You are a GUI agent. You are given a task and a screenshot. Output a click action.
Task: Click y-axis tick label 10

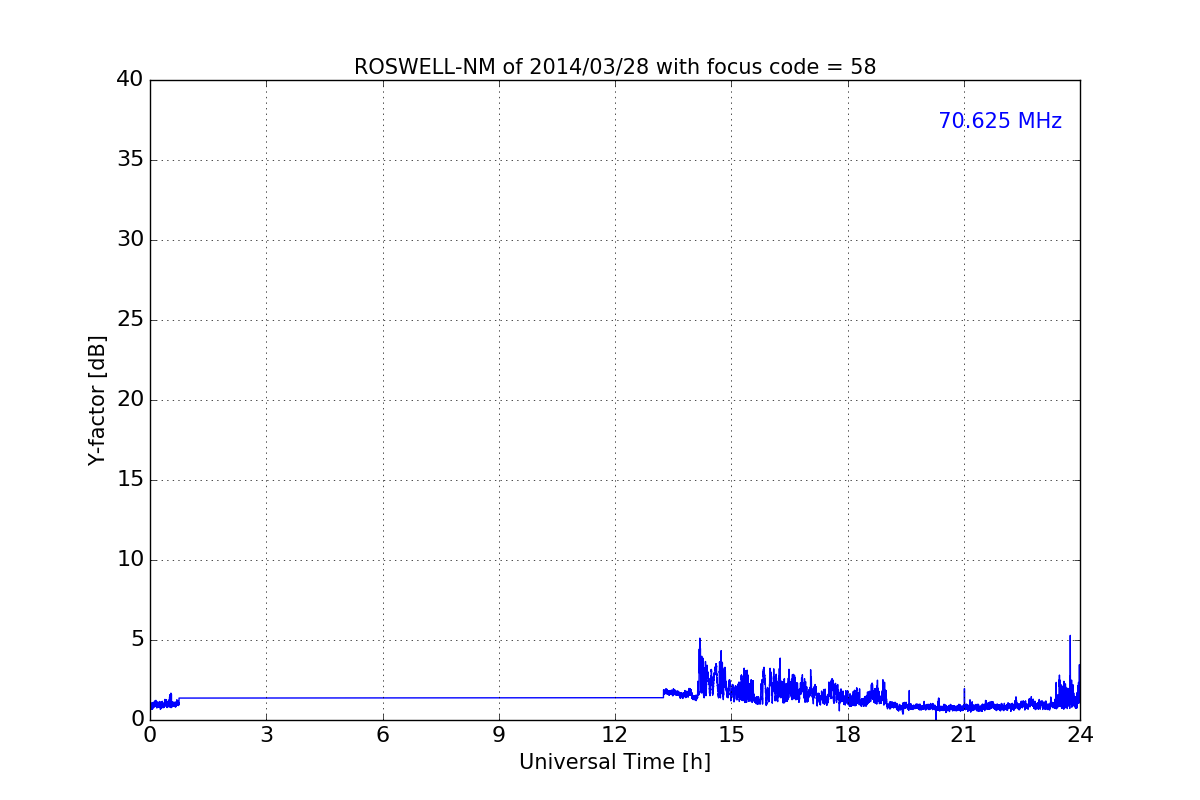click(130, 560)
